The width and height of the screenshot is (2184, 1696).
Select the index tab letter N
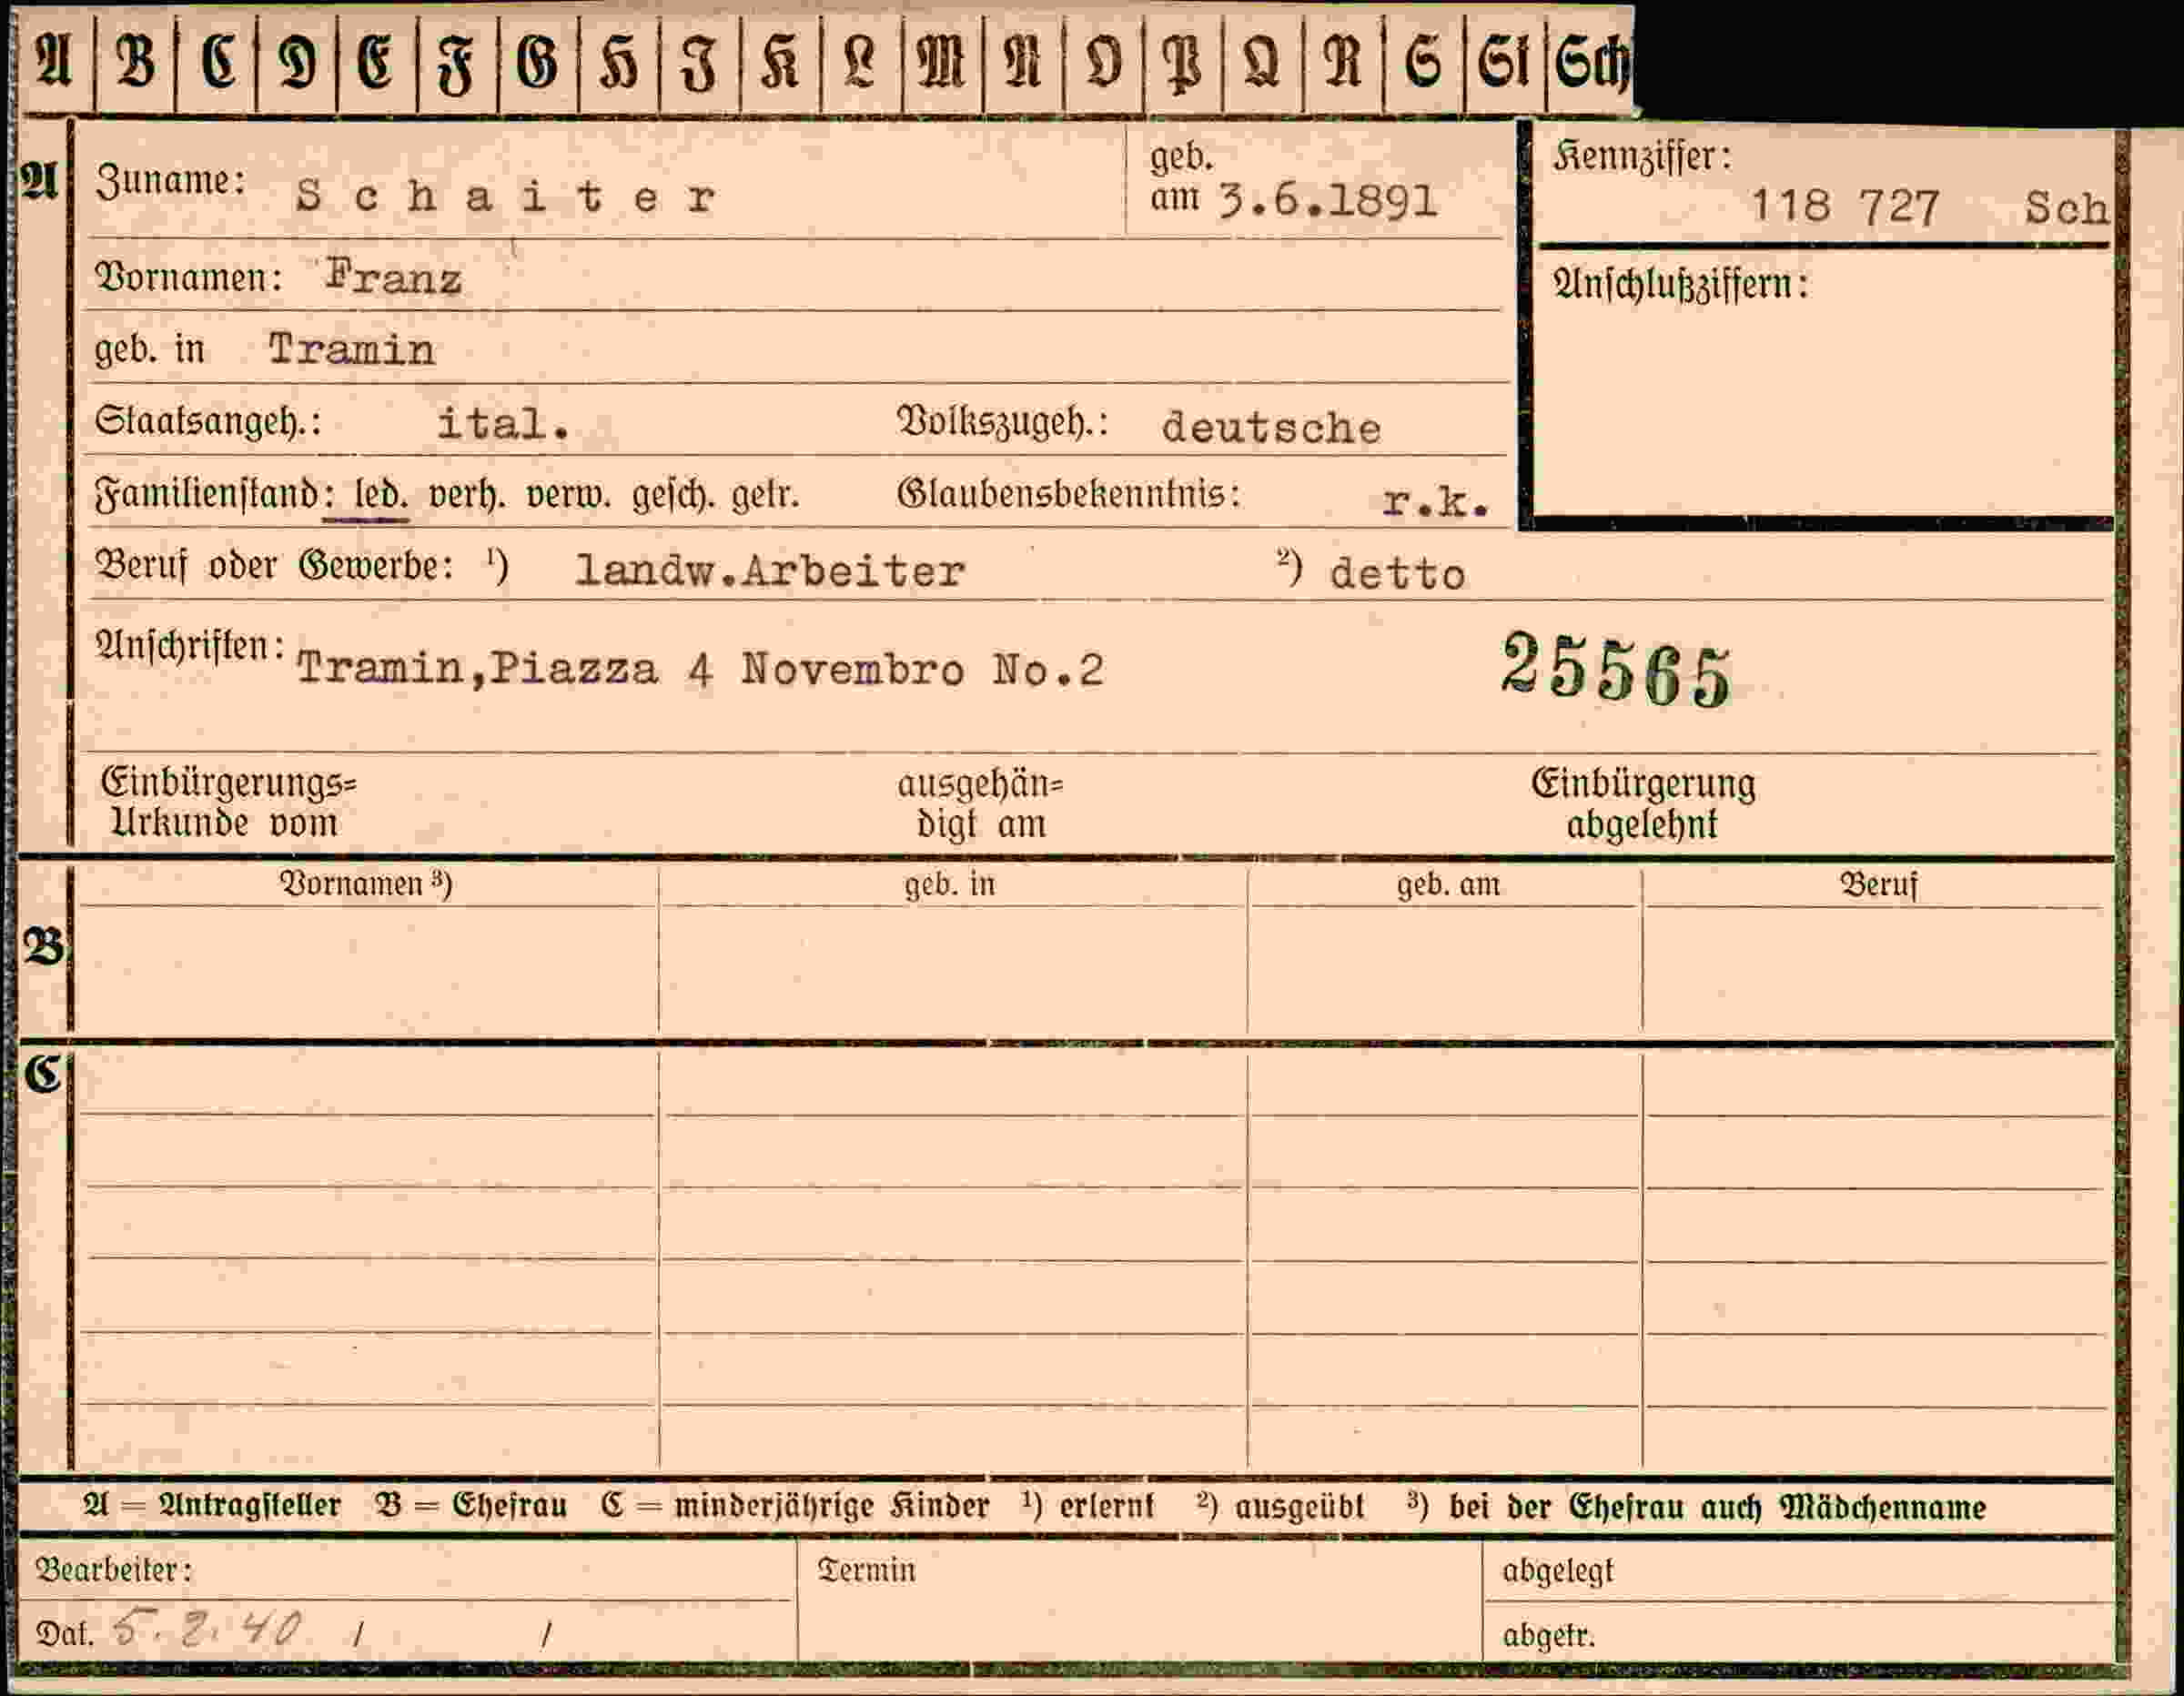[x=1023, y=61]
